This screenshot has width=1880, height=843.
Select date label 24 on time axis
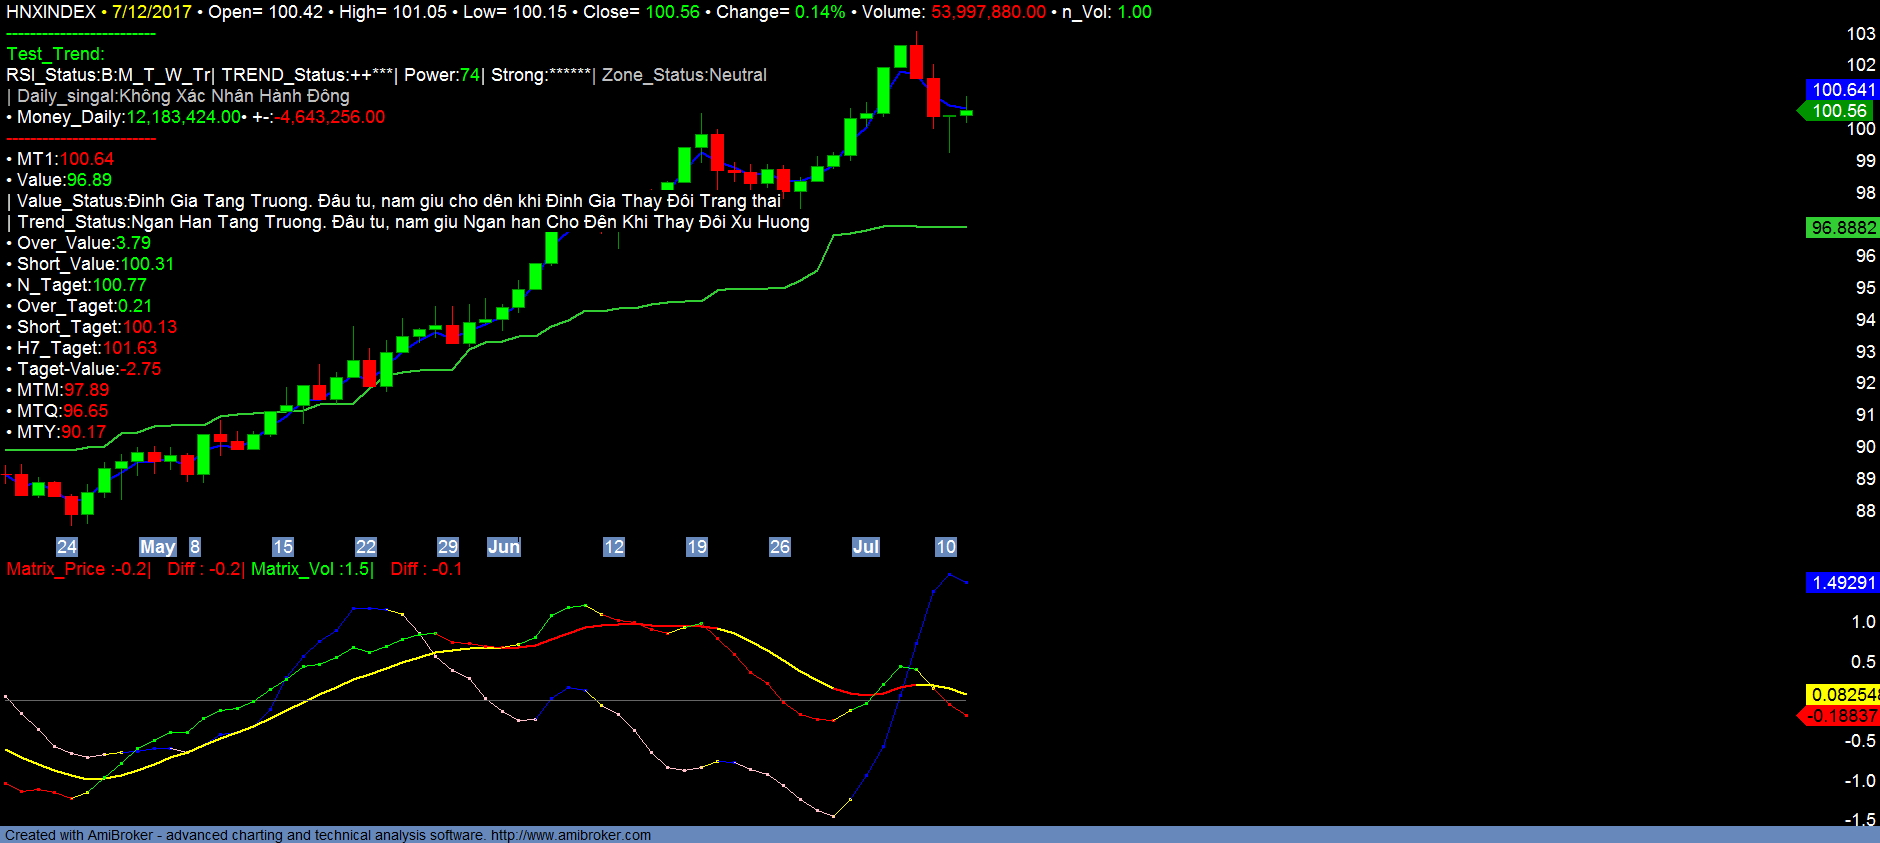tap(67, 547)
